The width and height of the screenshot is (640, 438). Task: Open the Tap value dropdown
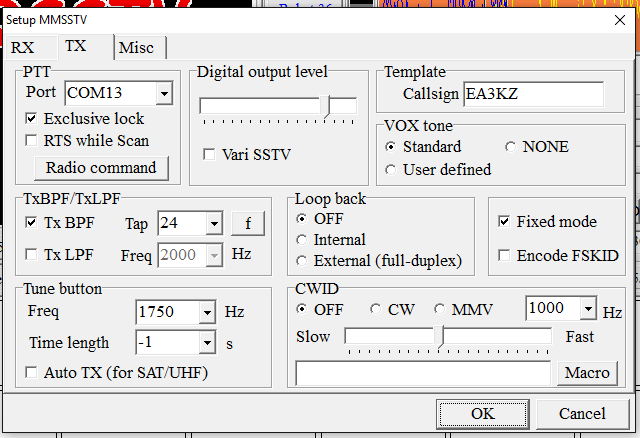coord(214,223)
